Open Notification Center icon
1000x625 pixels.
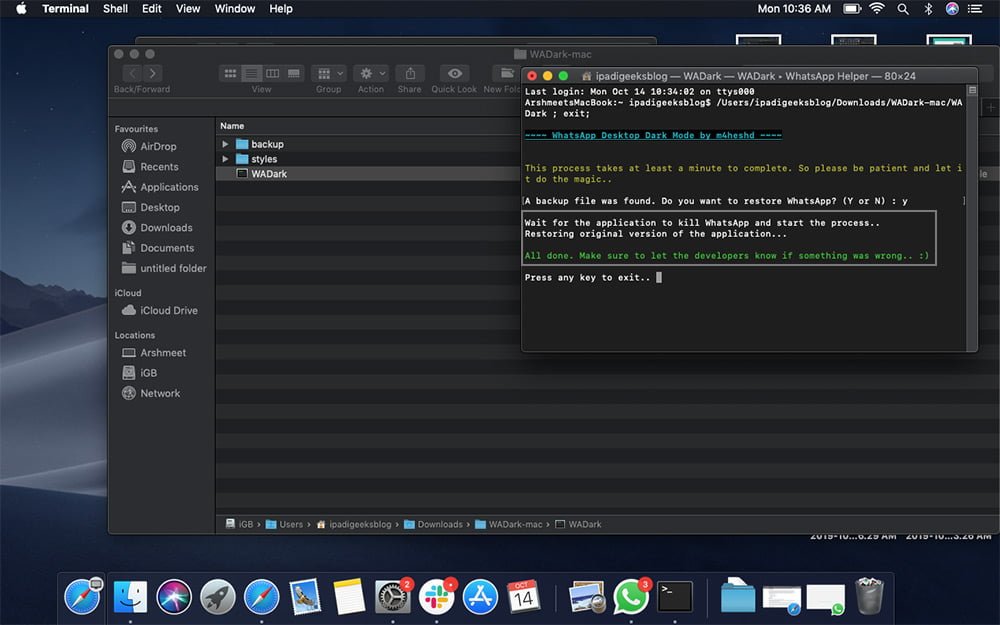[x=975, y=9]
